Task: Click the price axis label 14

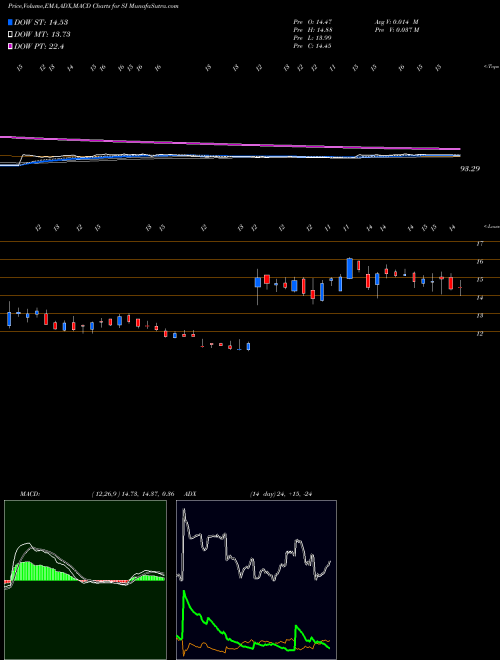Action: click(479, 298)
